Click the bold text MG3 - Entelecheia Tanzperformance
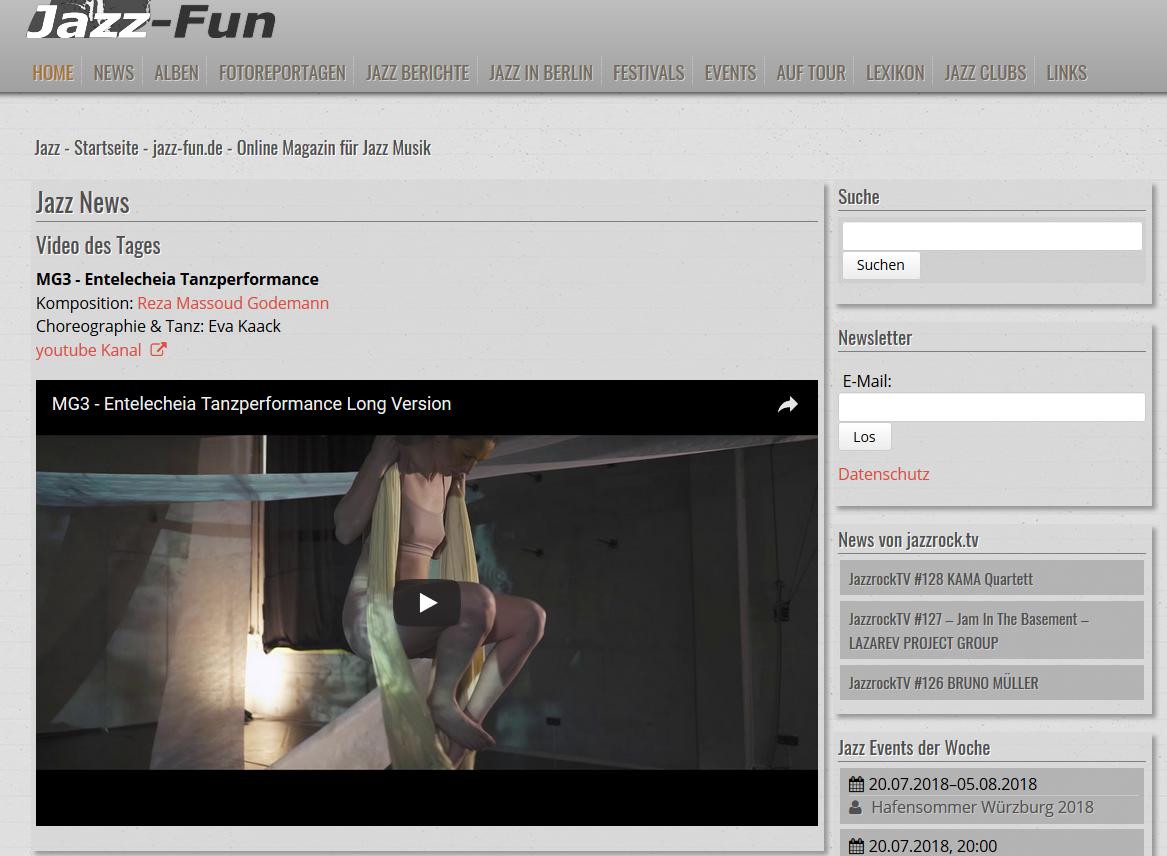 [177, 279]
